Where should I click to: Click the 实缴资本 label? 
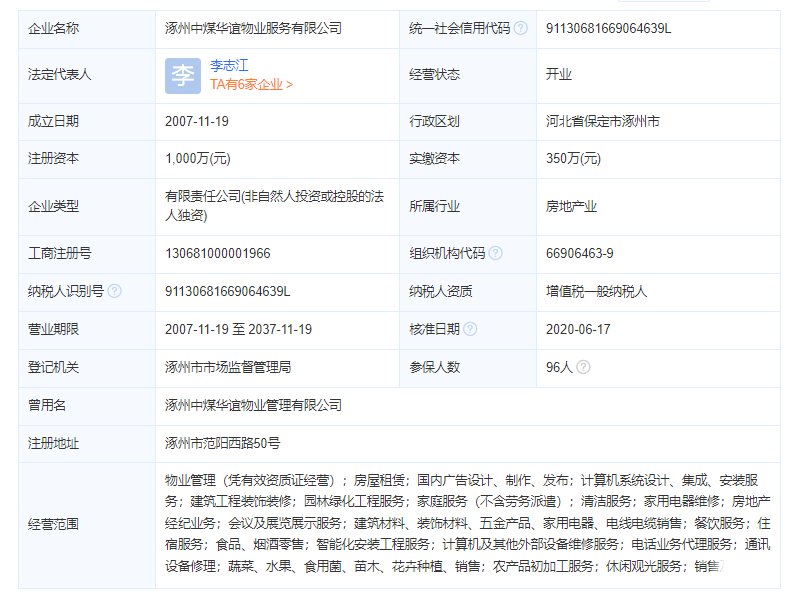434,159
